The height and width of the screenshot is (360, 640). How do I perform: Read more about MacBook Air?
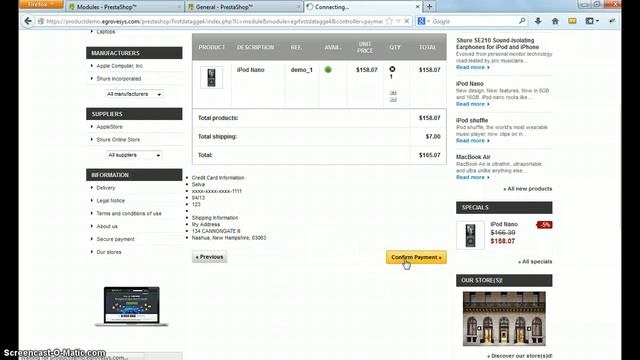[x=473, y=178]
